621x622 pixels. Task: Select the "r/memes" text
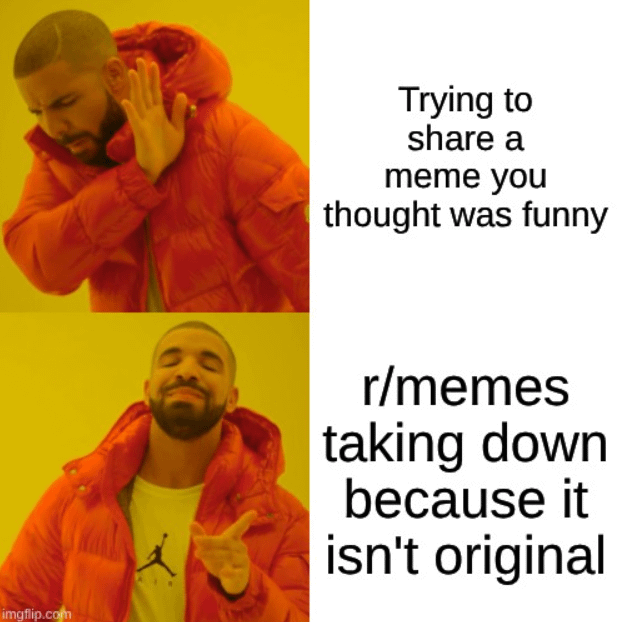[x=465, y=390]
